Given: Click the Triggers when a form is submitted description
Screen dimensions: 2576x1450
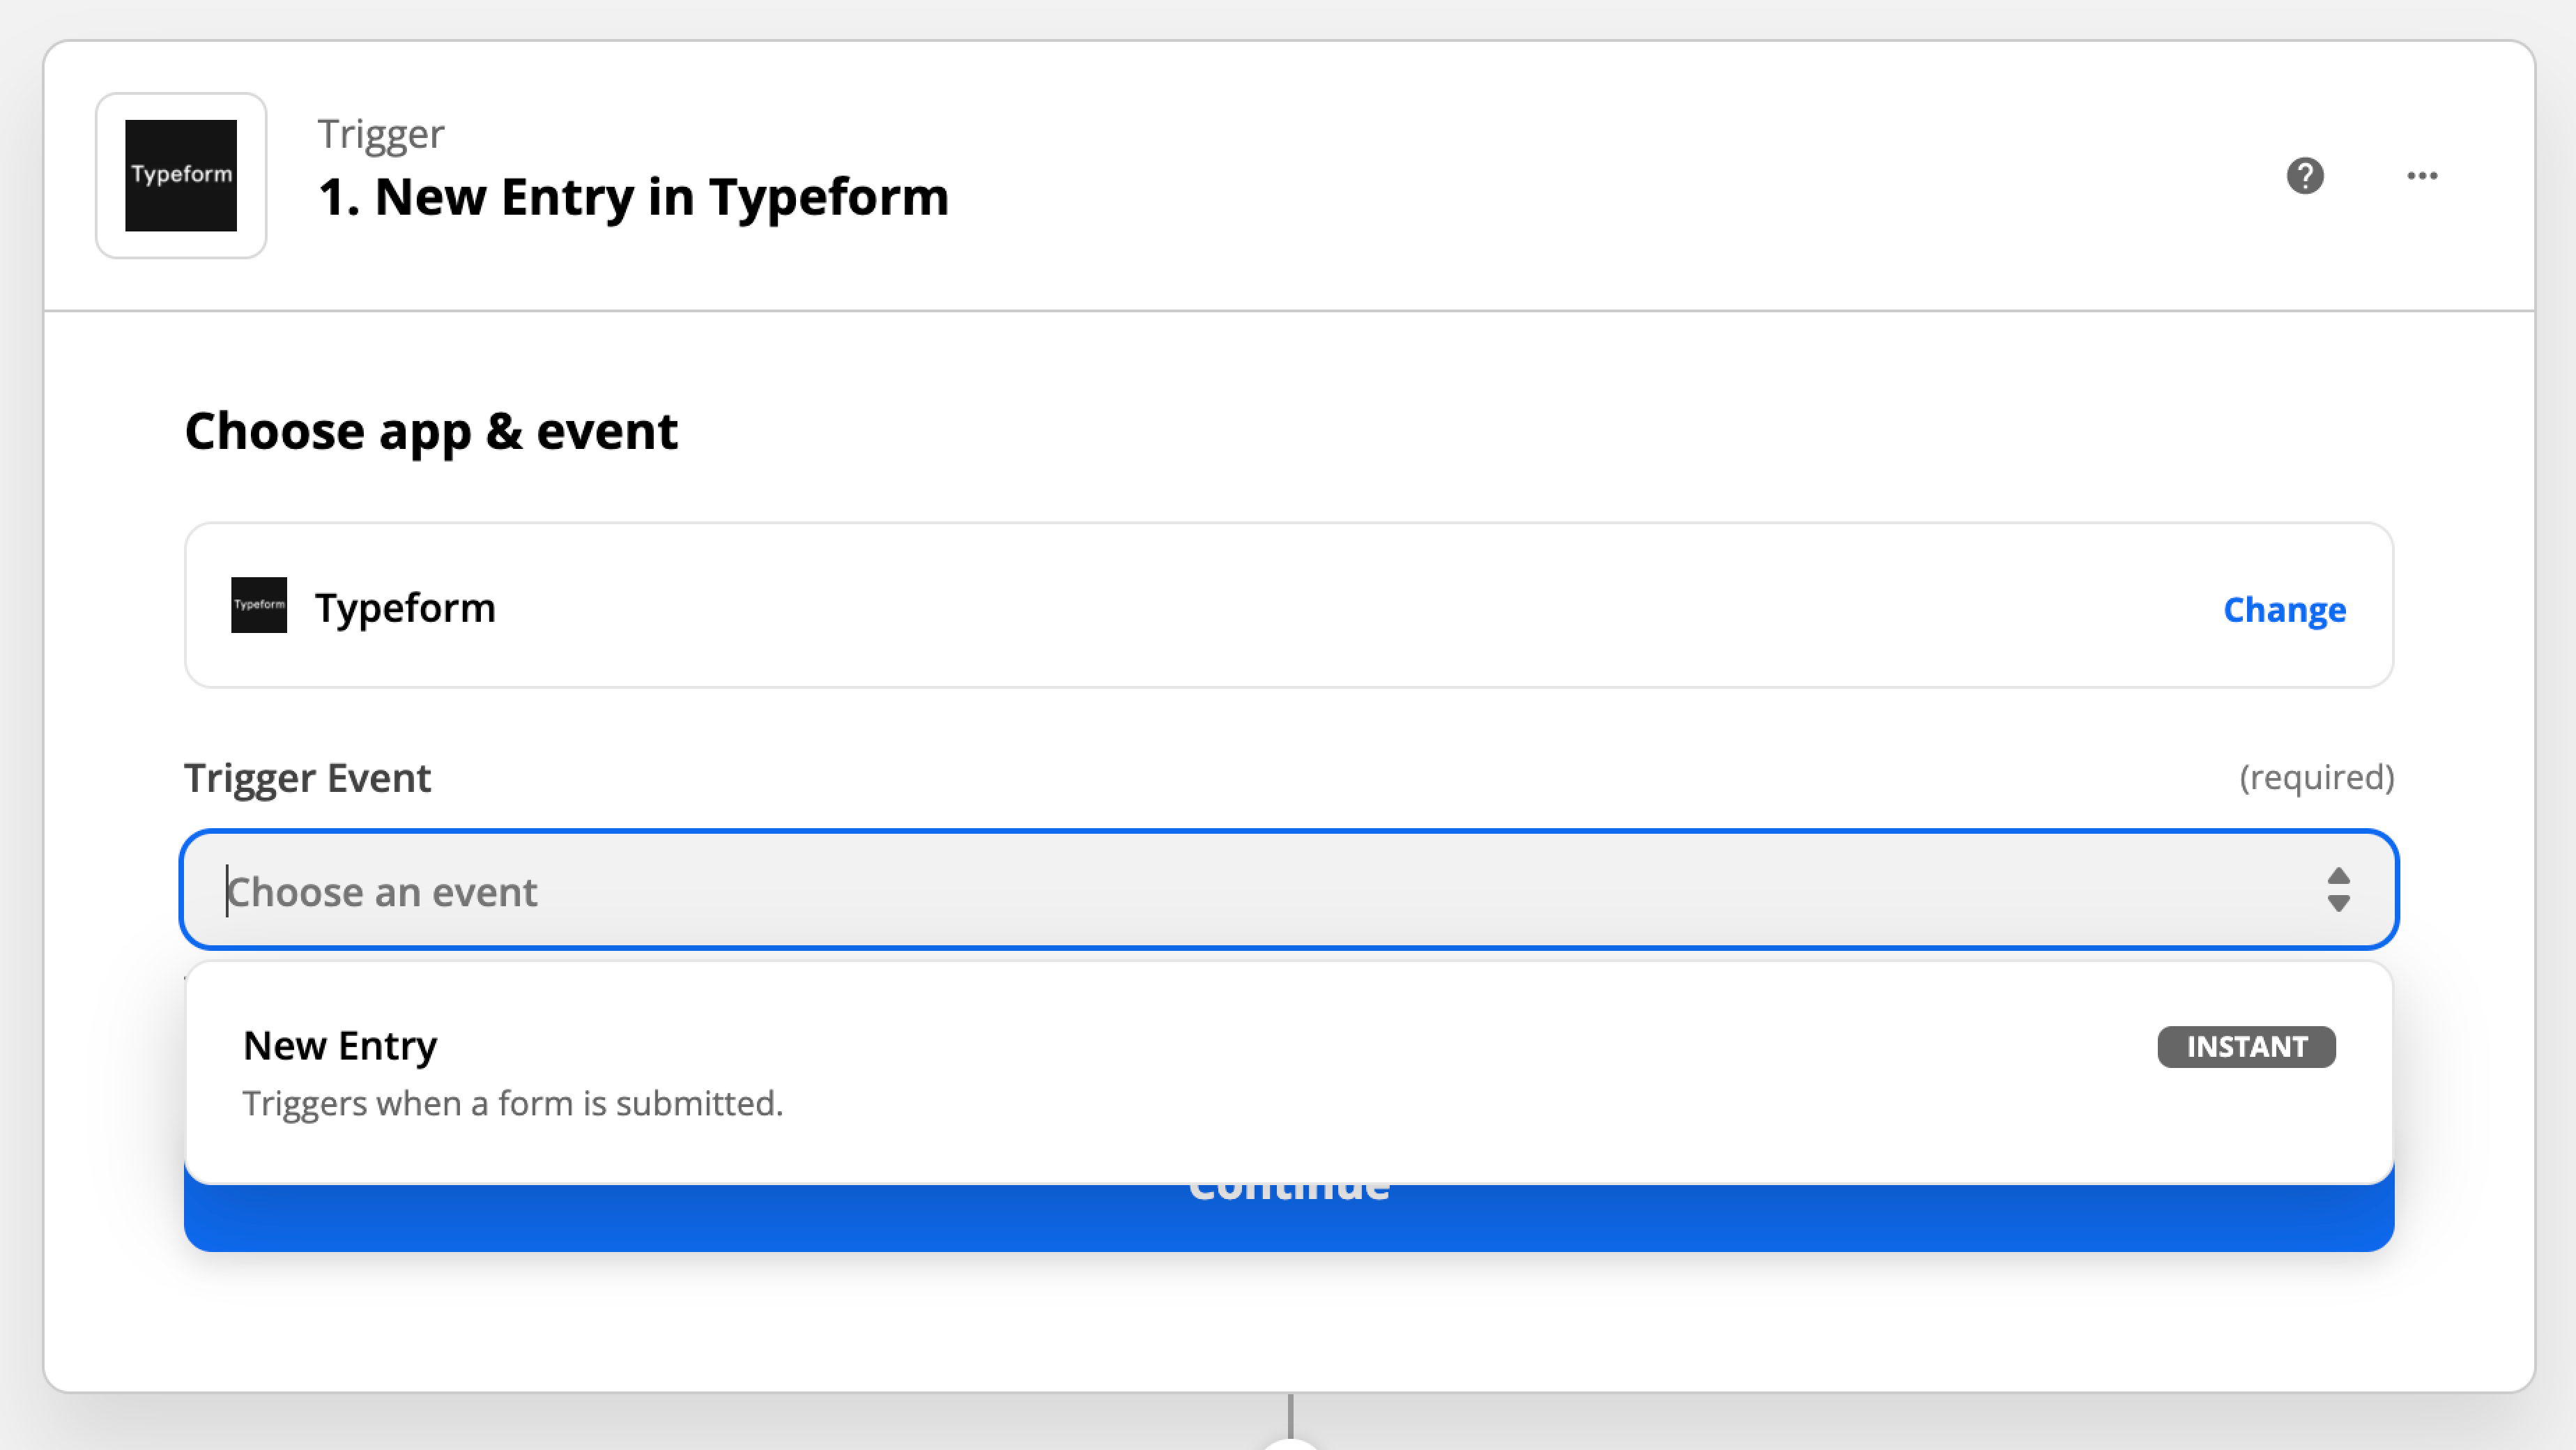Looking at the screenshot, I should coord(513,1103).
